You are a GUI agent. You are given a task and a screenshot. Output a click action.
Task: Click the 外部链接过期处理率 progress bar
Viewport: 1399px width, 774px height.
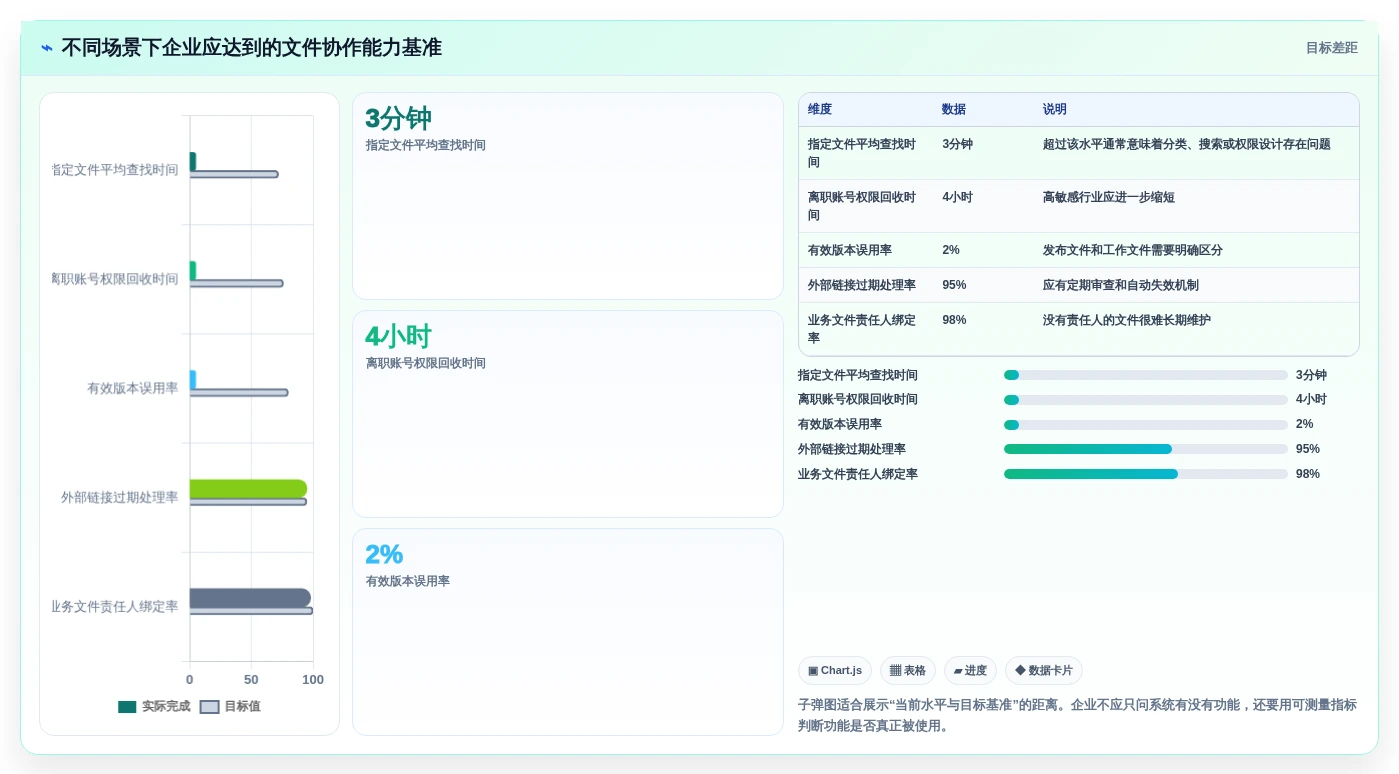coord(1145,449)
